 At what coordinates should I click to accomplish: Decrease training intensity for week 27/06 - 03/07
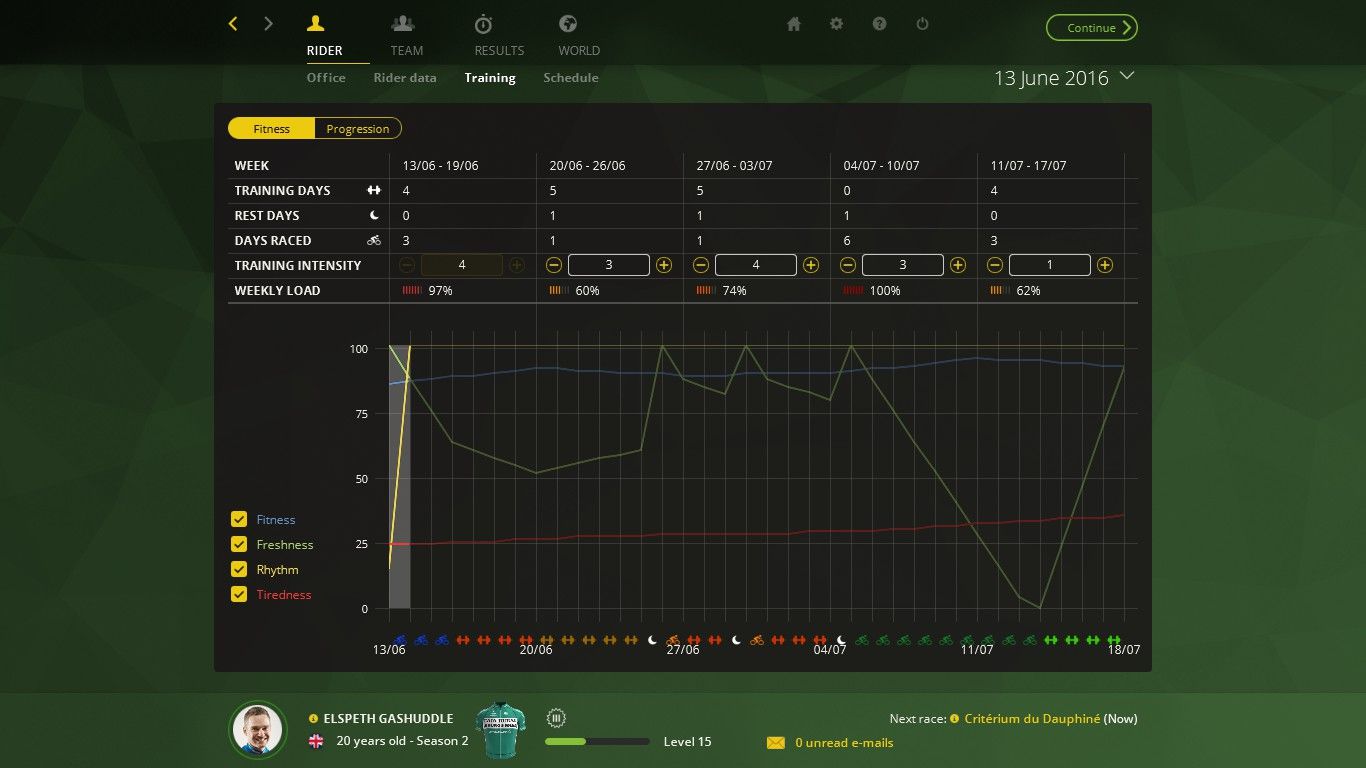click(701, 265)
